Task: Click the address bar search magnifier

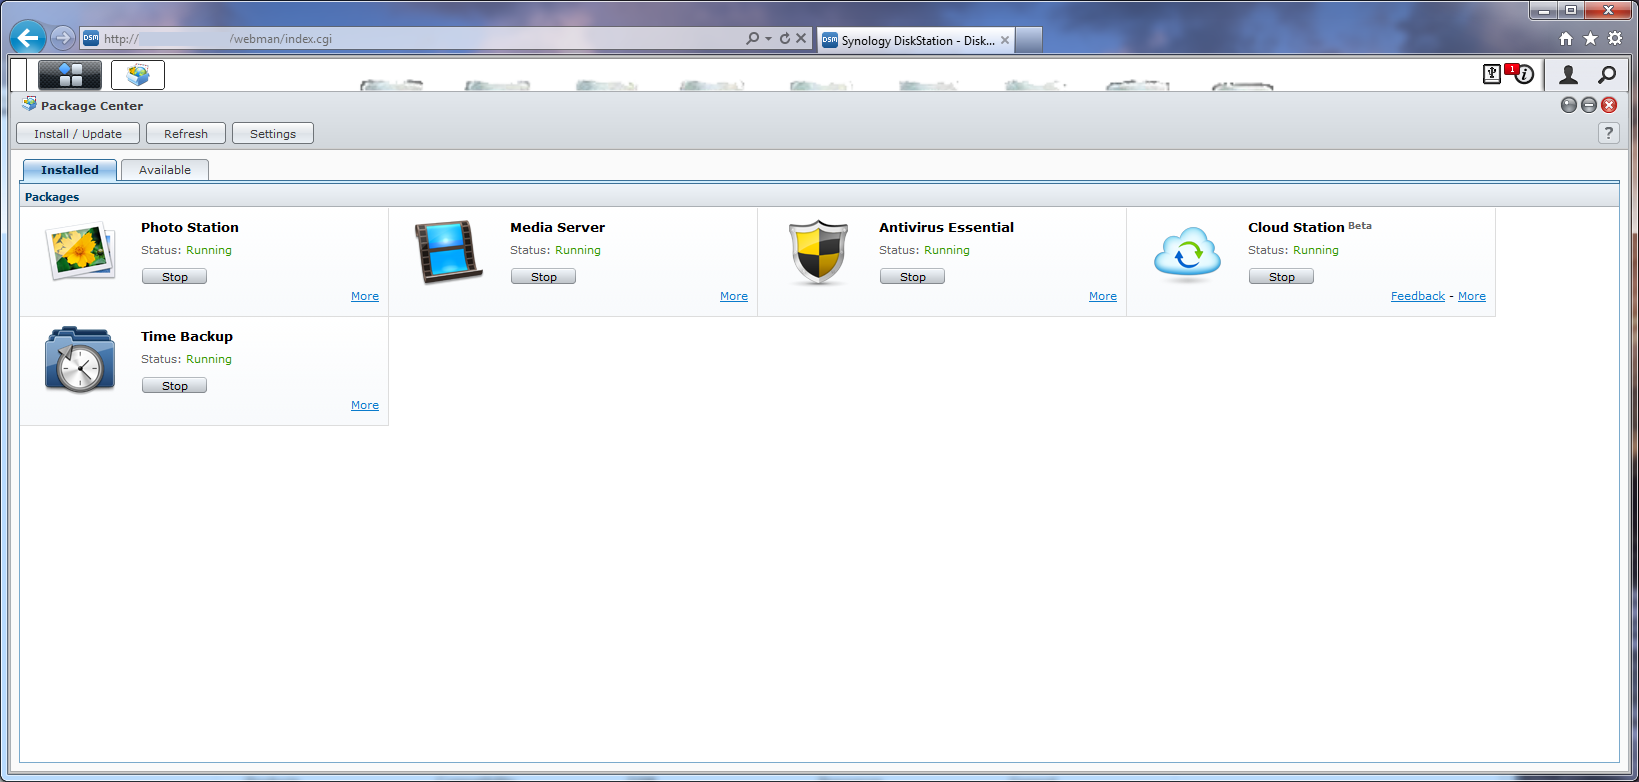Action: tap(752, 38)
